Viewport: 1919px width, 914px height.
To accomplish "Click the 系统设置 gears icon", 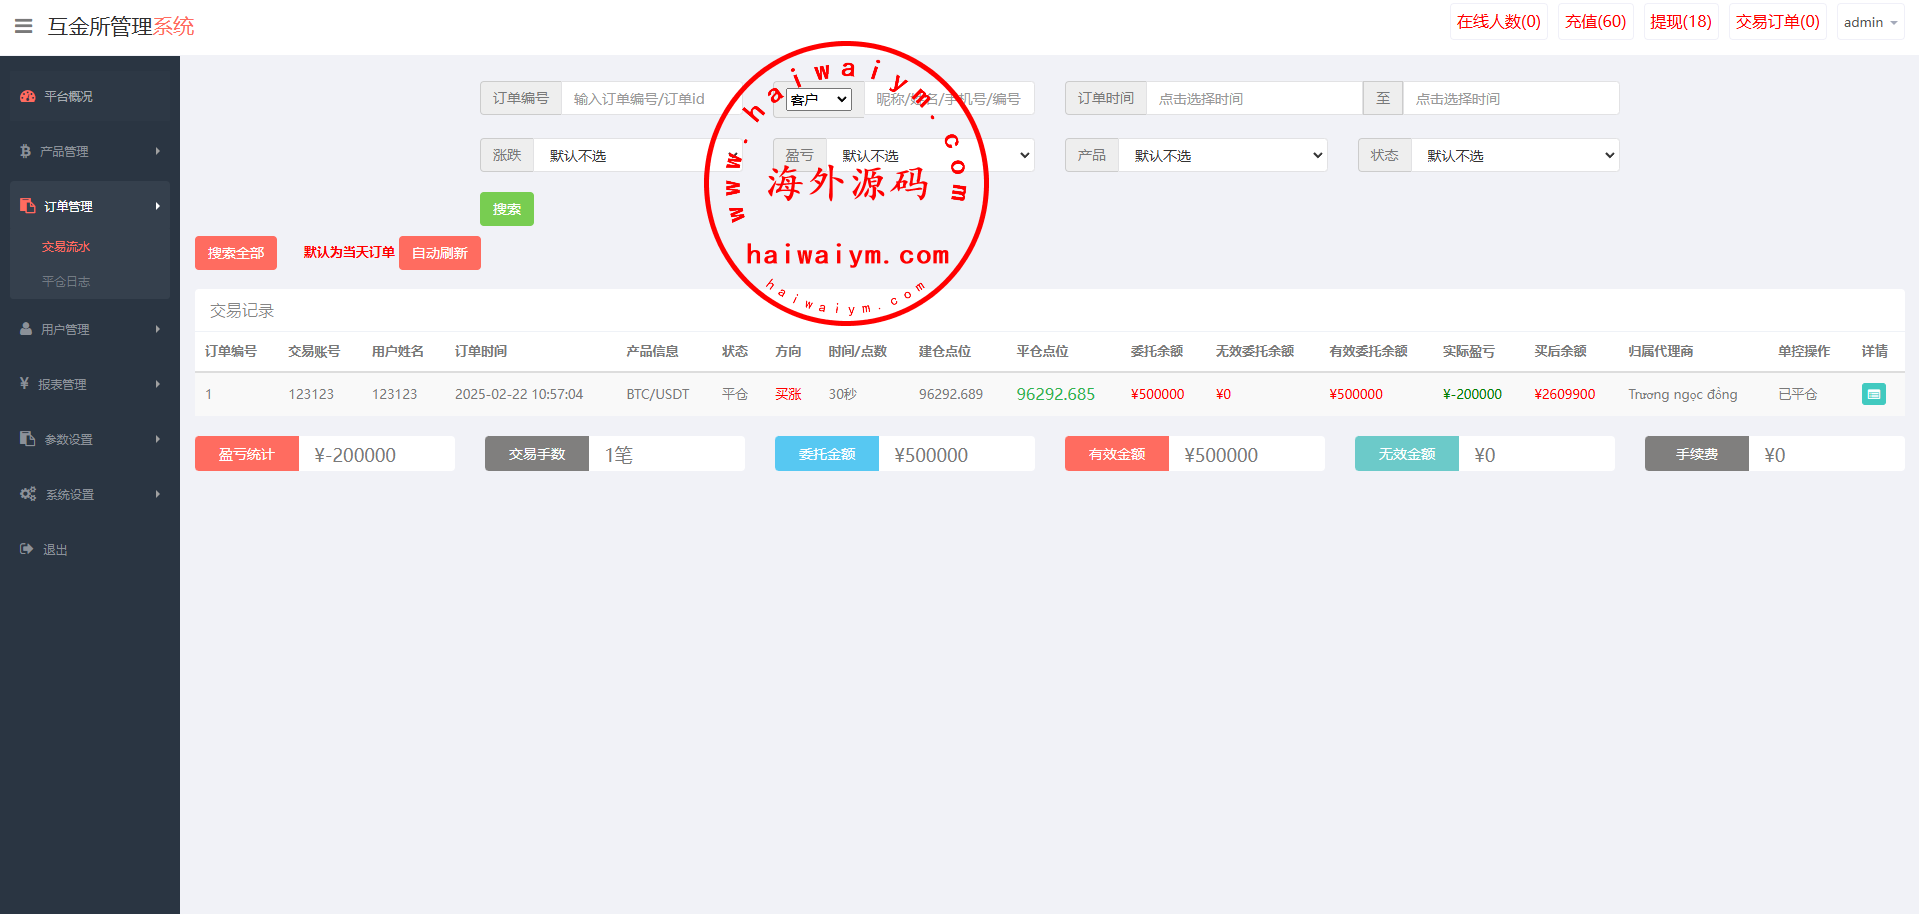I will click(x=28, y=494).
